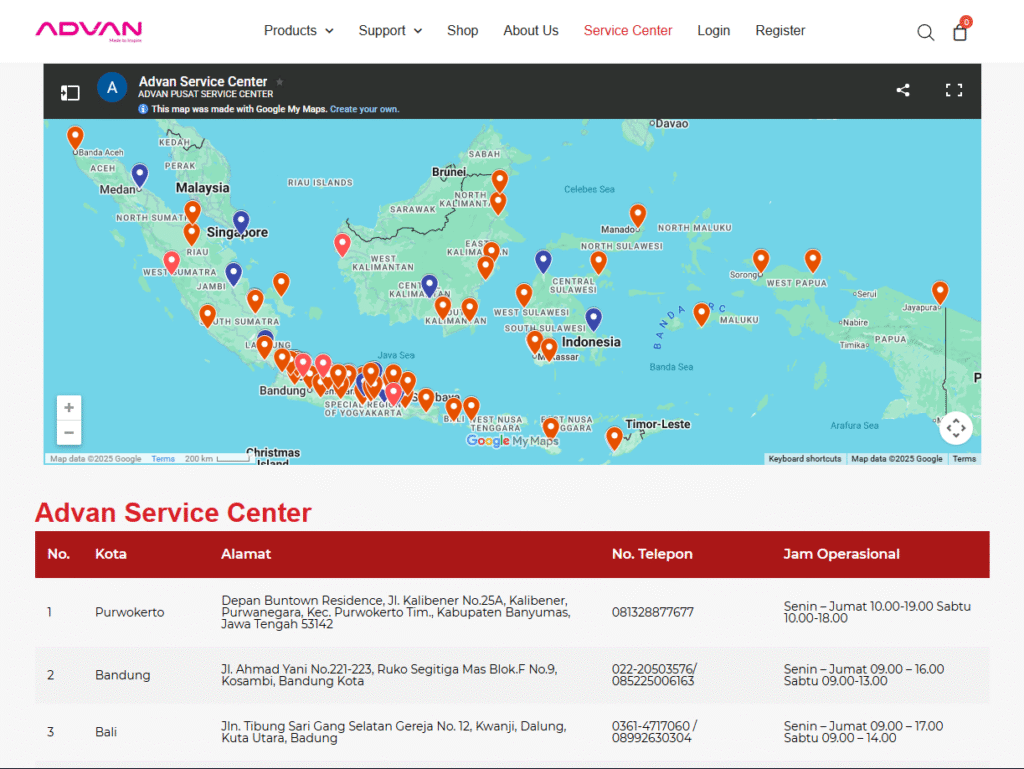Click the map camera pan control
The height and width of the screenshot is (769, 1024).
(x=956, y=428)
